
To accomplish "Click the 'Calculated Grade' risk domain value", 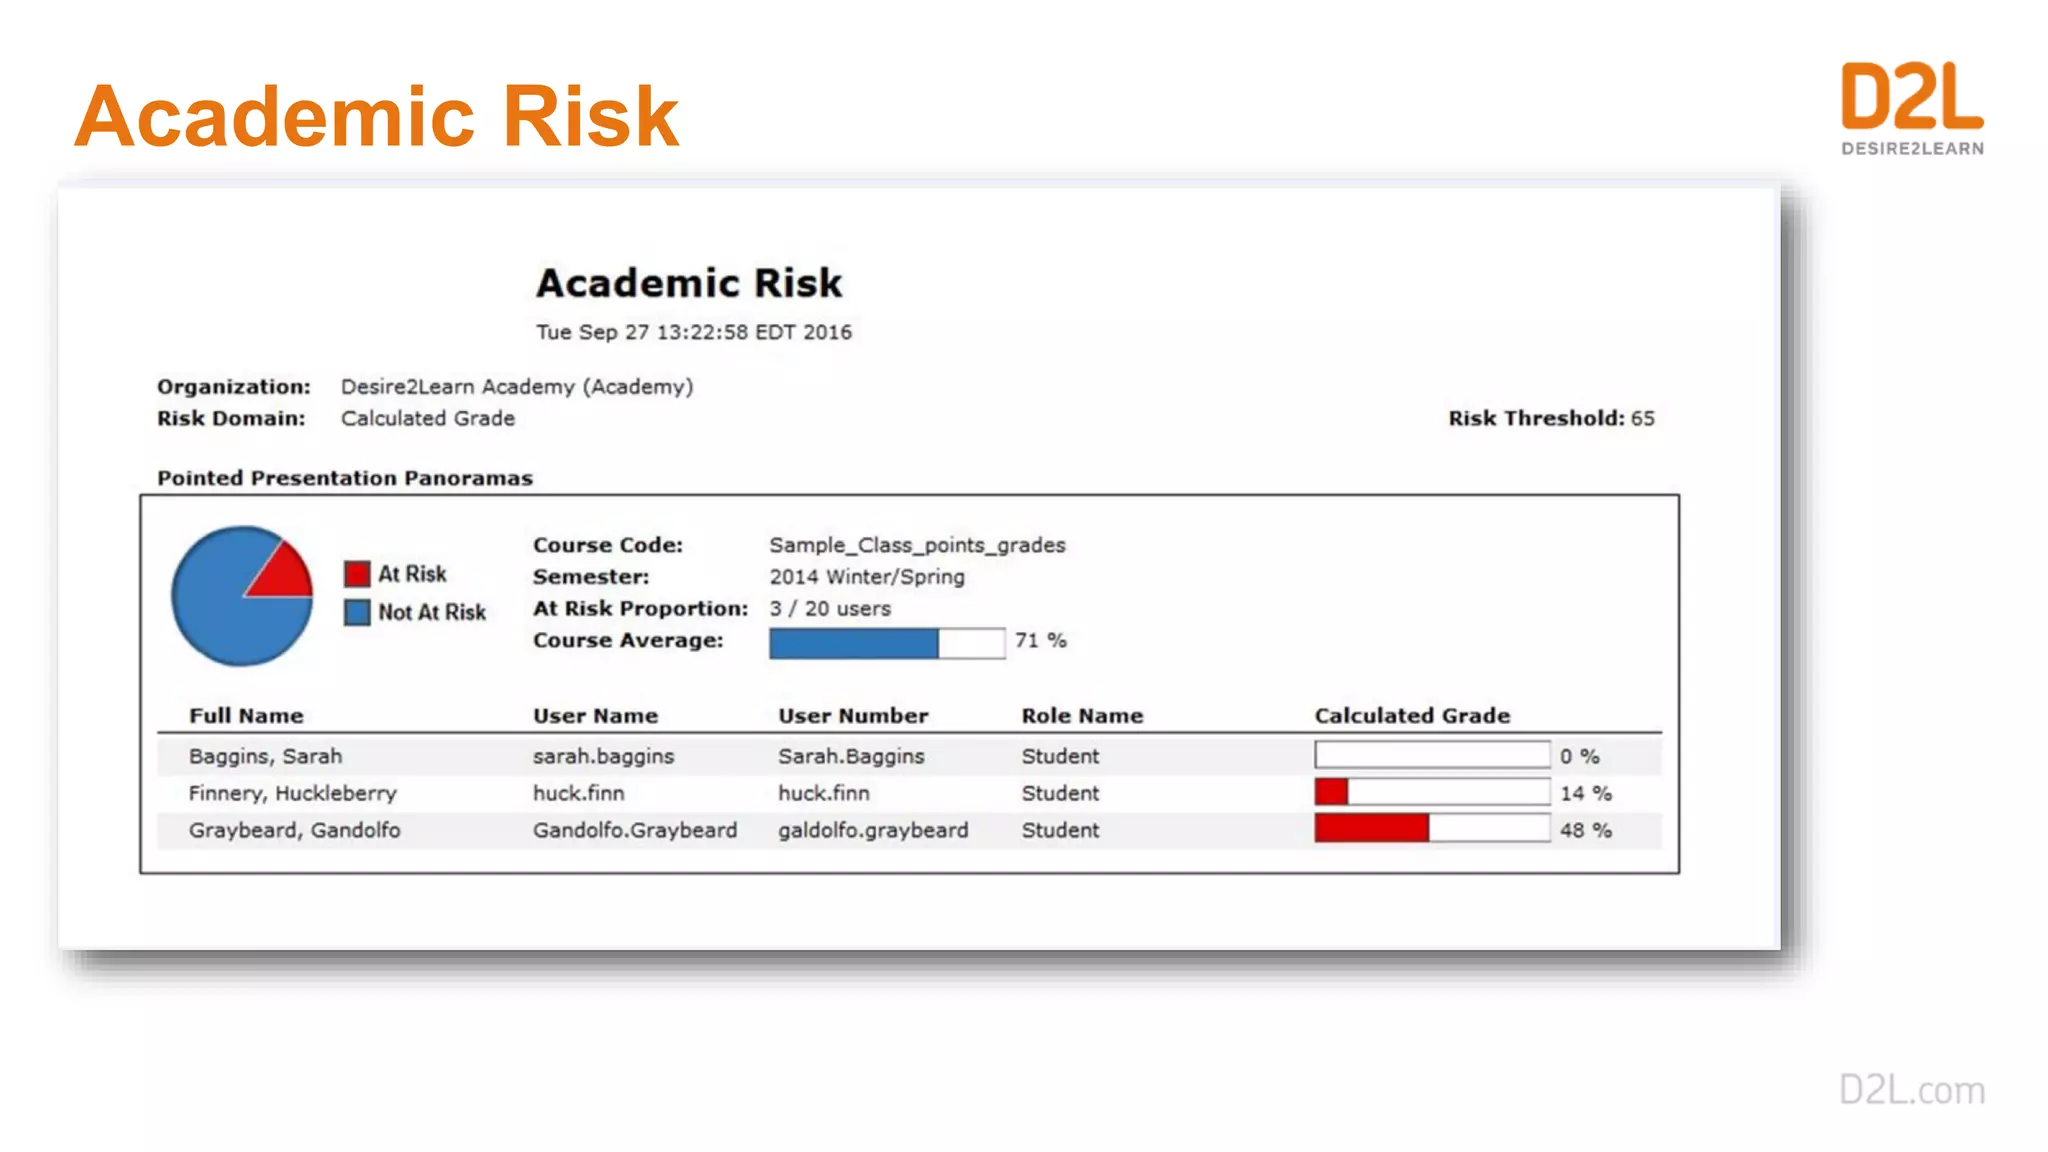I will click(428, 419).
